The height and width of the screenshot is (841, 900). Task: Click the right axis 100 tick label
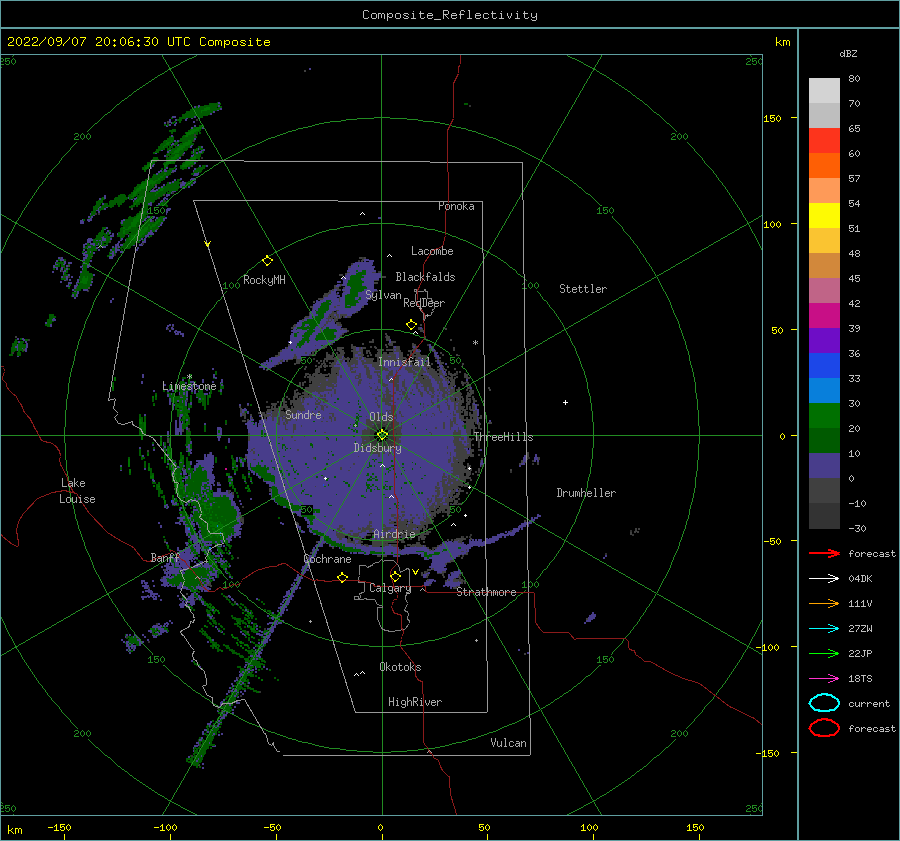tap(772, 224)
